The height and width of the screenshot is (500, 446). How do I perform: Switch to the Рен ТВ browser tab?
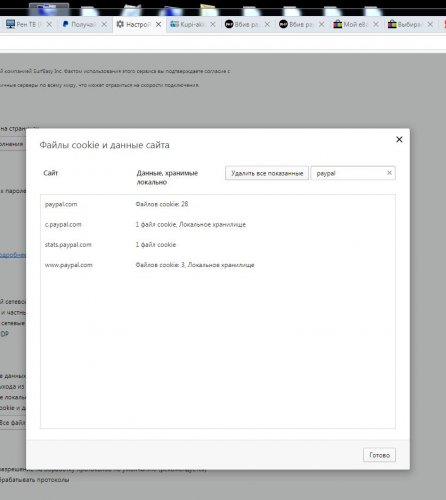coord(28,24)
